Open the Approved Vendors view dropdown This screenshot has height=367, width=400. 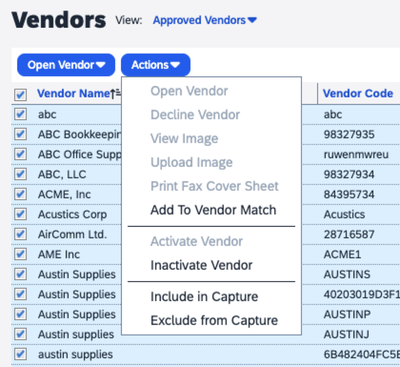(x=205, y=20)
